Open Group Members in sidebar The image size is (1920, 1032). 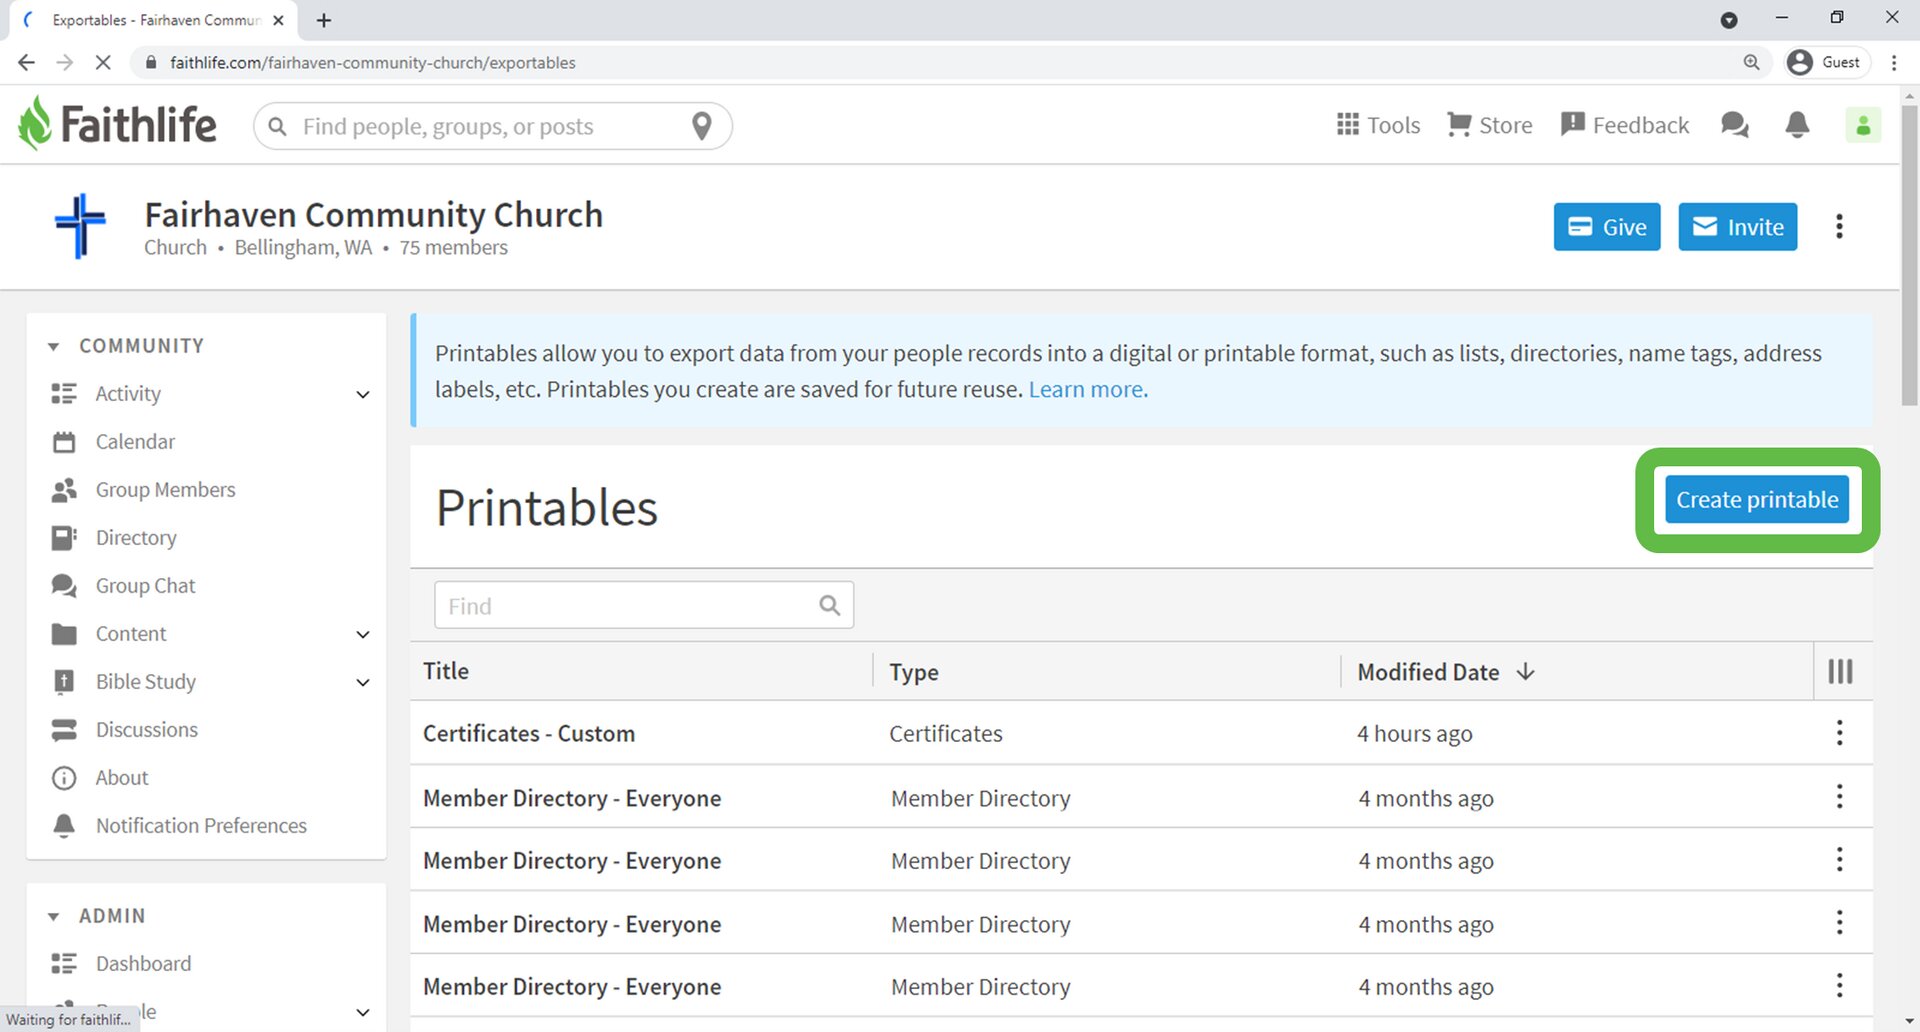pos(165,489)
